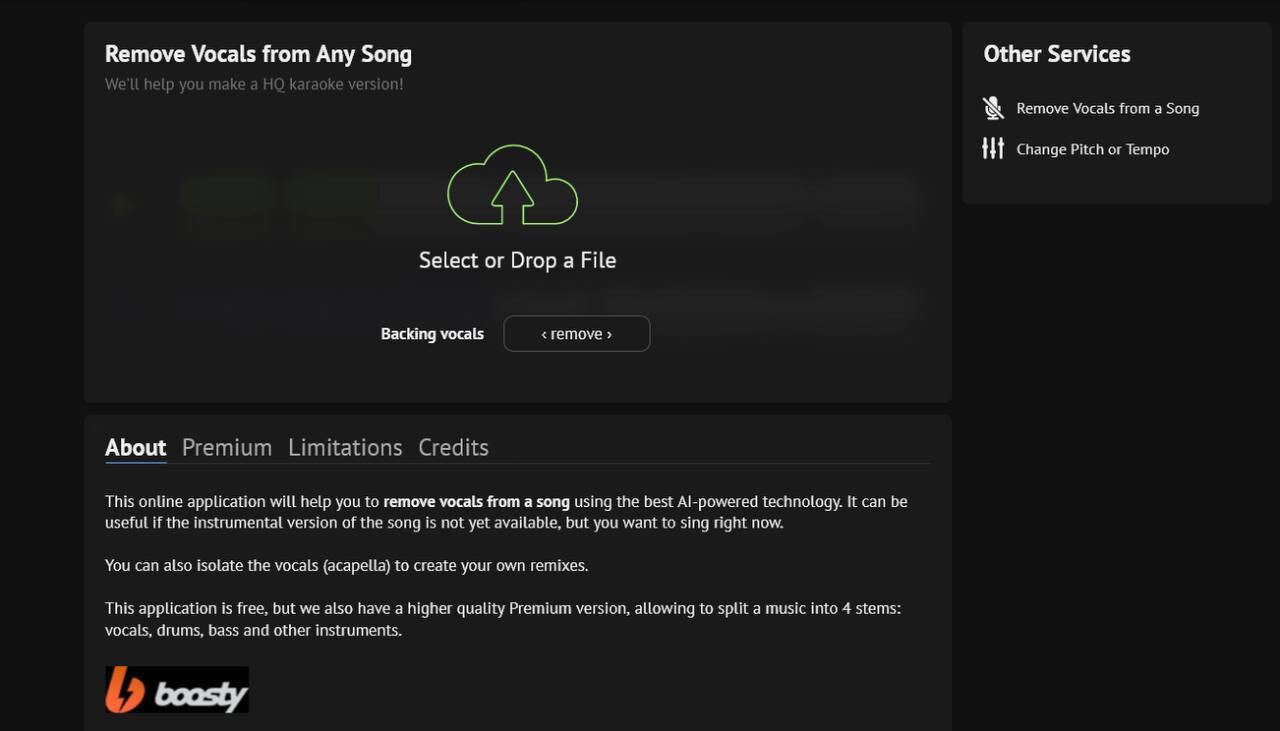The height and width of the screenshot is (731, 1280).
Task: View the Credits tab
Action: coord(453,447)
